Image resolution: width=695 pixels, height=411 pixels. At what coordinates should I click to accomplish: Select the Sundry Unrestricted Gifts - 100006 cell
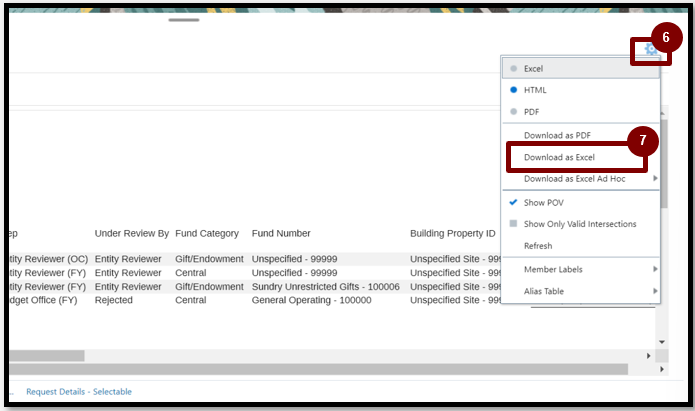point(326,286)
